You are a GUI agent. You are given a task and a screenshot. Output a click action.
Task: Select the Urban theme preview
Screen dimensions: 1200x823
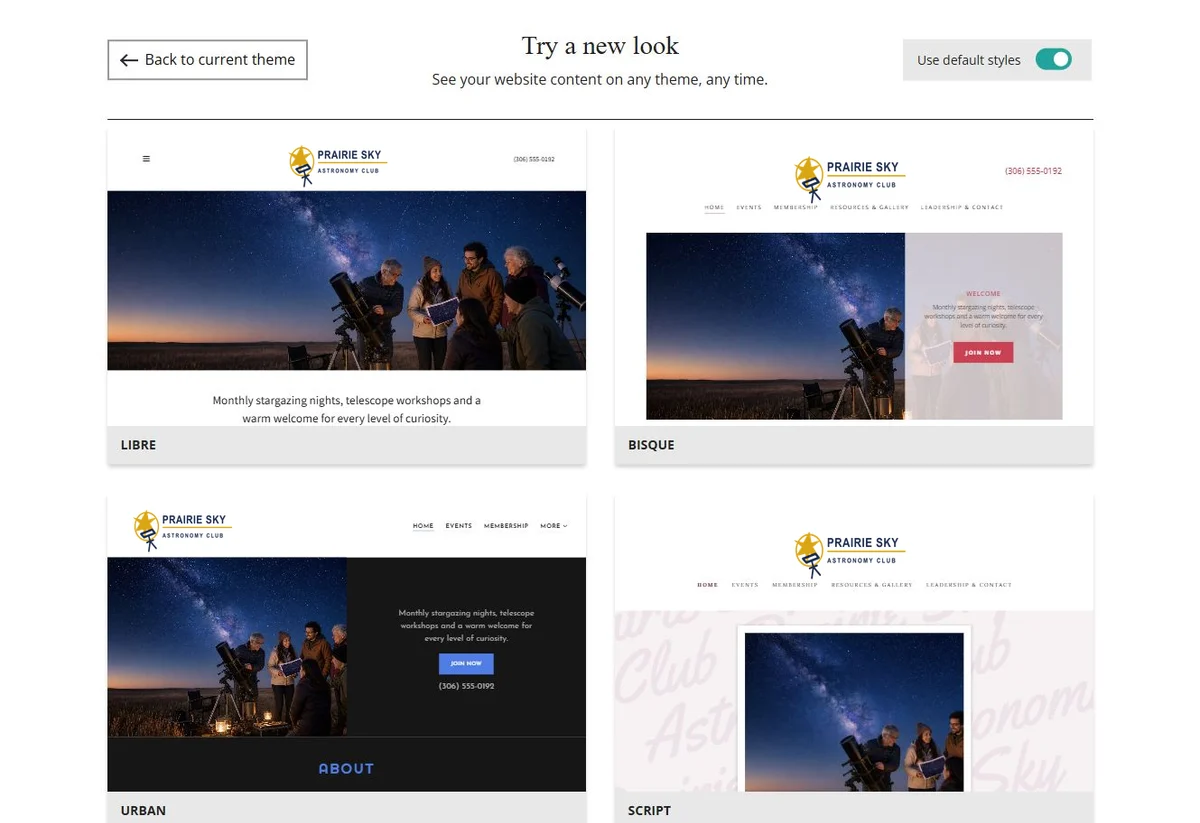[346, 643]
